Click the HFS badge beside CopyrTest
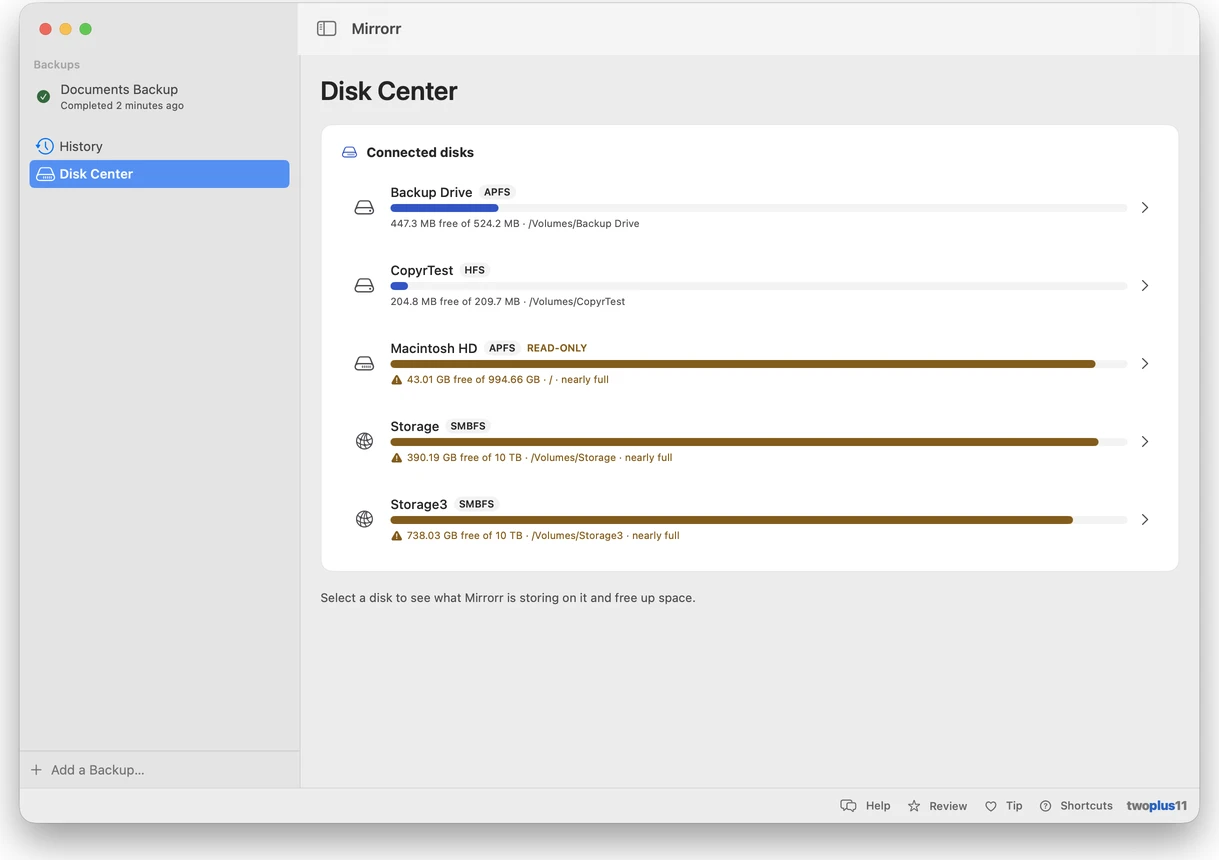This screenshot has height=860, width=1219. click(x=475, y=270)
